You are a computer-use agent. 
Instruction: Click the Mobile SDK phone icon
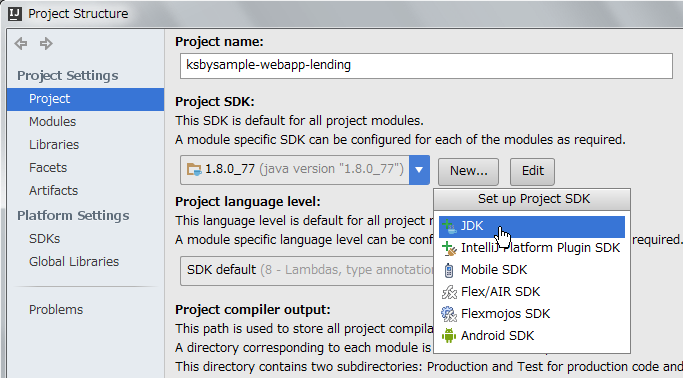tap(449, 270)
